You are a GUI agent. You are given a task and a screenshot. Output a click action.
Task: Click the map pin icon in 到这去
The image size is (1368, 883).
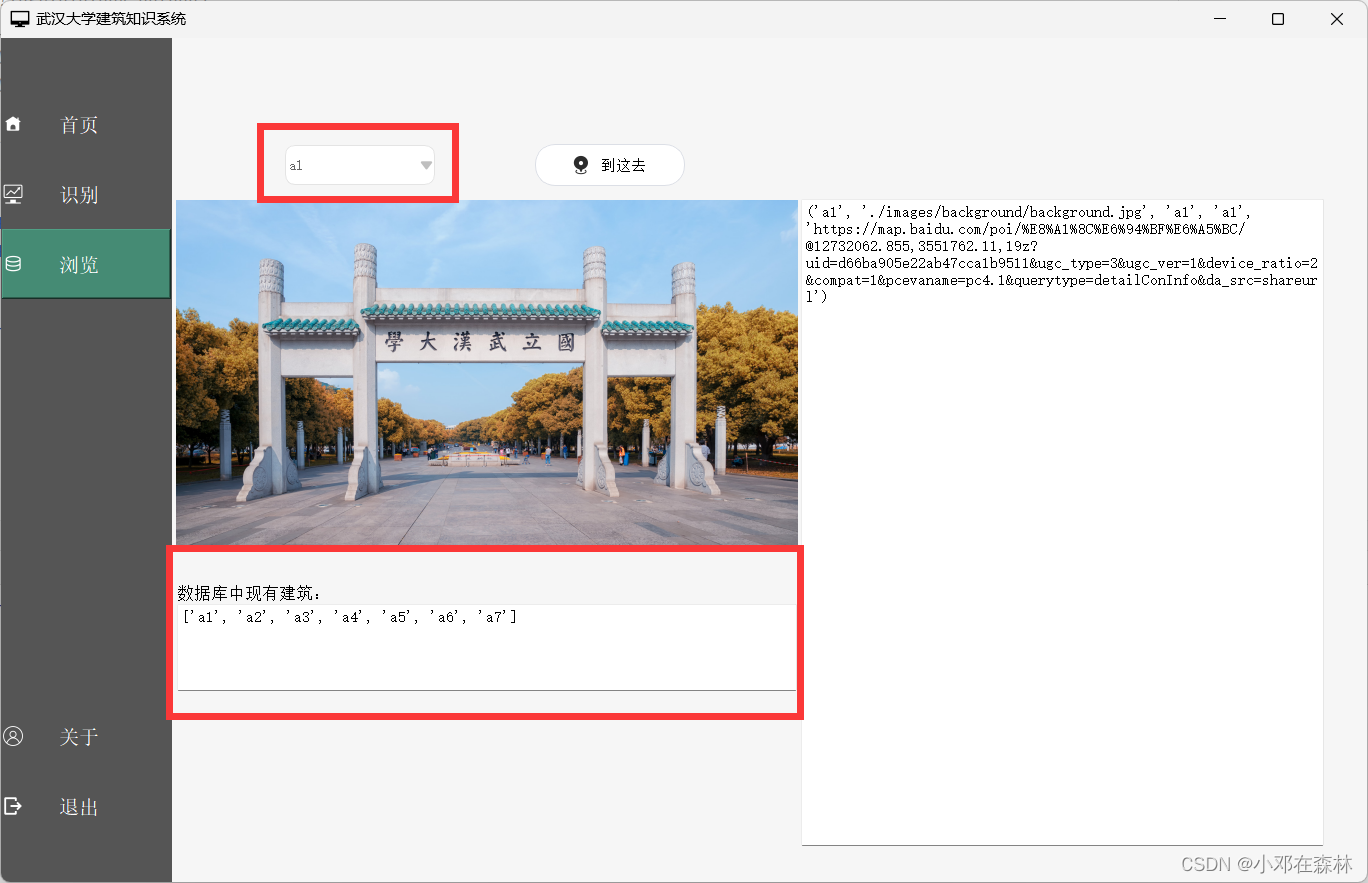pos(581,165)
